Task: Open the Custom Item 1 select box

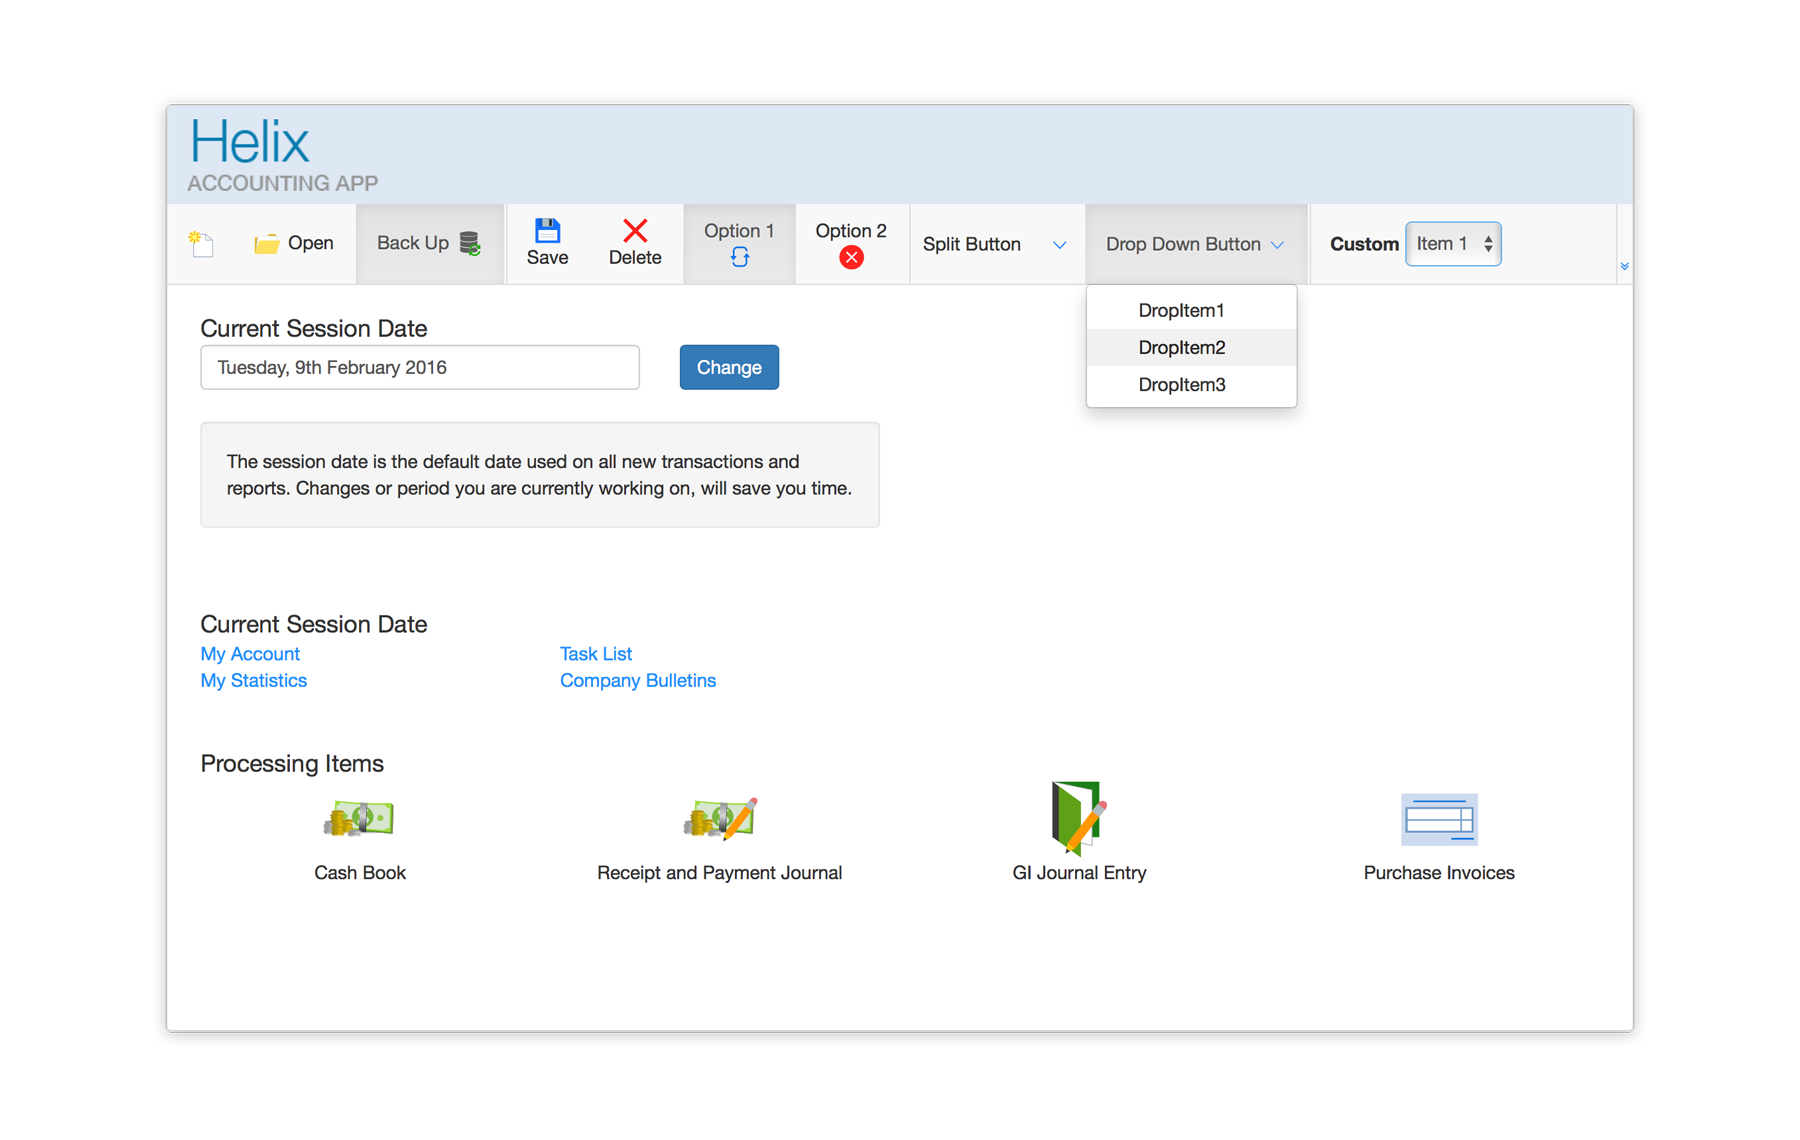Action: coord(1453,244)
